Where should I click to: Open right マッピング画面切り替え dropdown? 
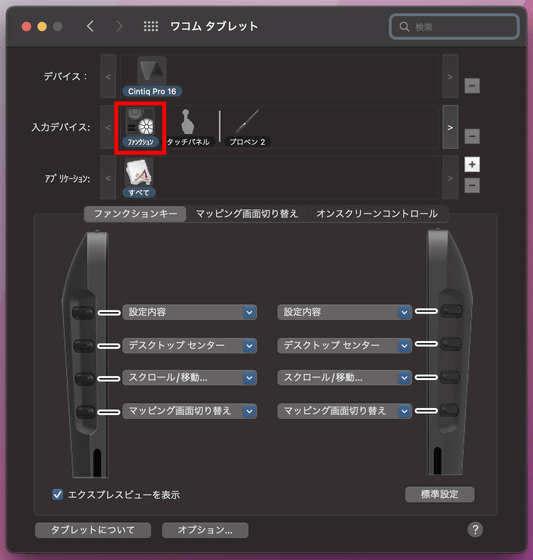[344, 411]
